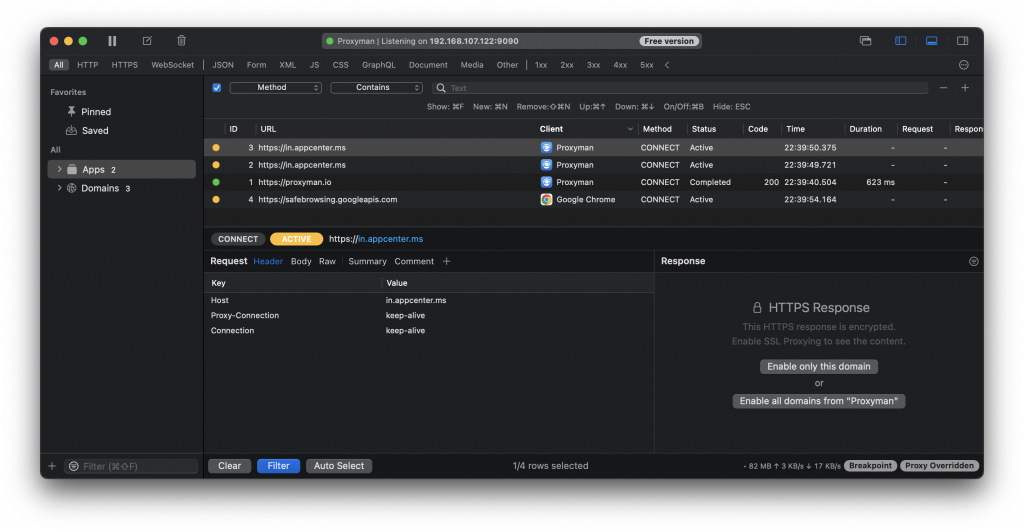Open the Response panel options icon
Viewport: 1024px width, 532px height.
[973, 261]
